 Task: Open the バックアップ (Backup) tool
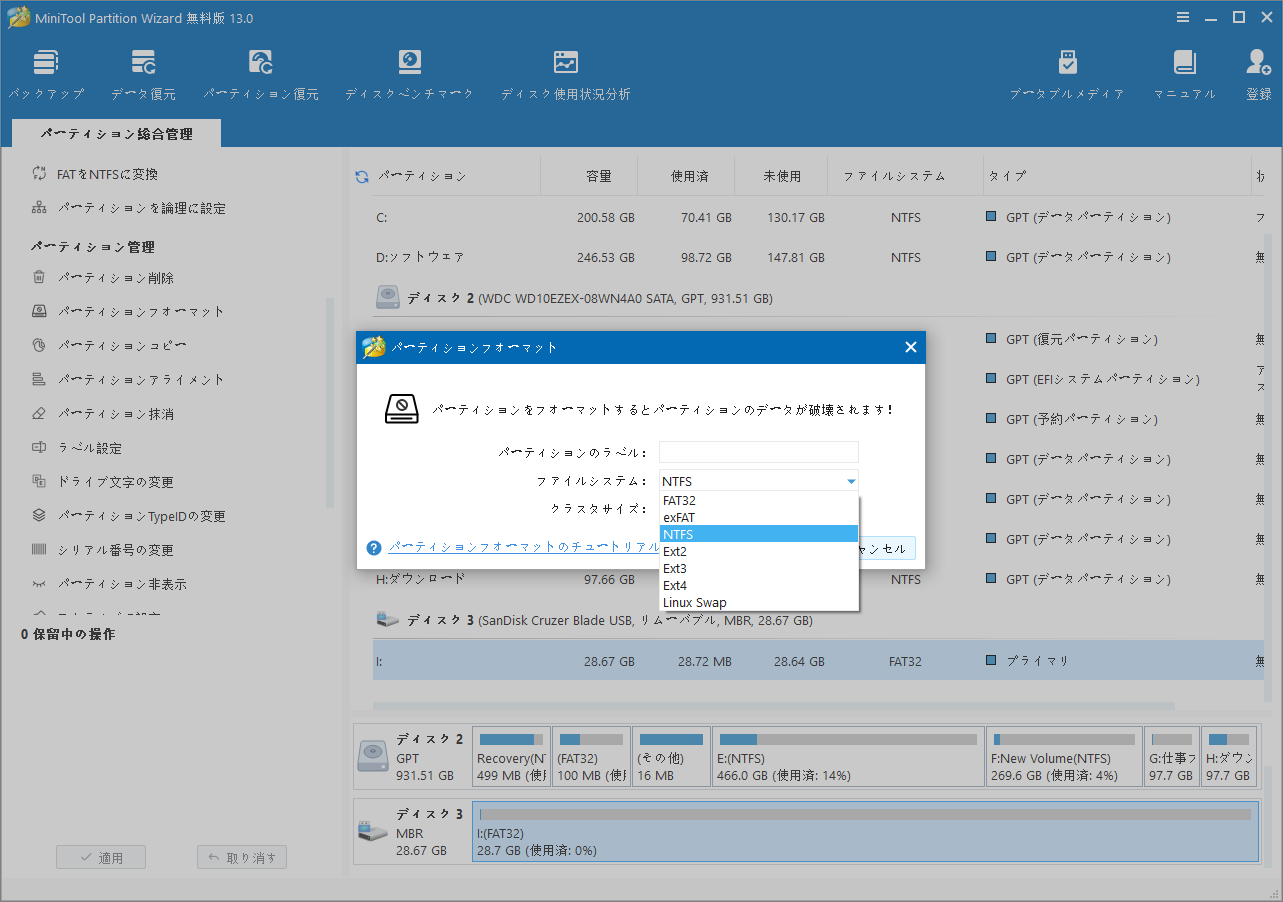(x=46, y=72)
